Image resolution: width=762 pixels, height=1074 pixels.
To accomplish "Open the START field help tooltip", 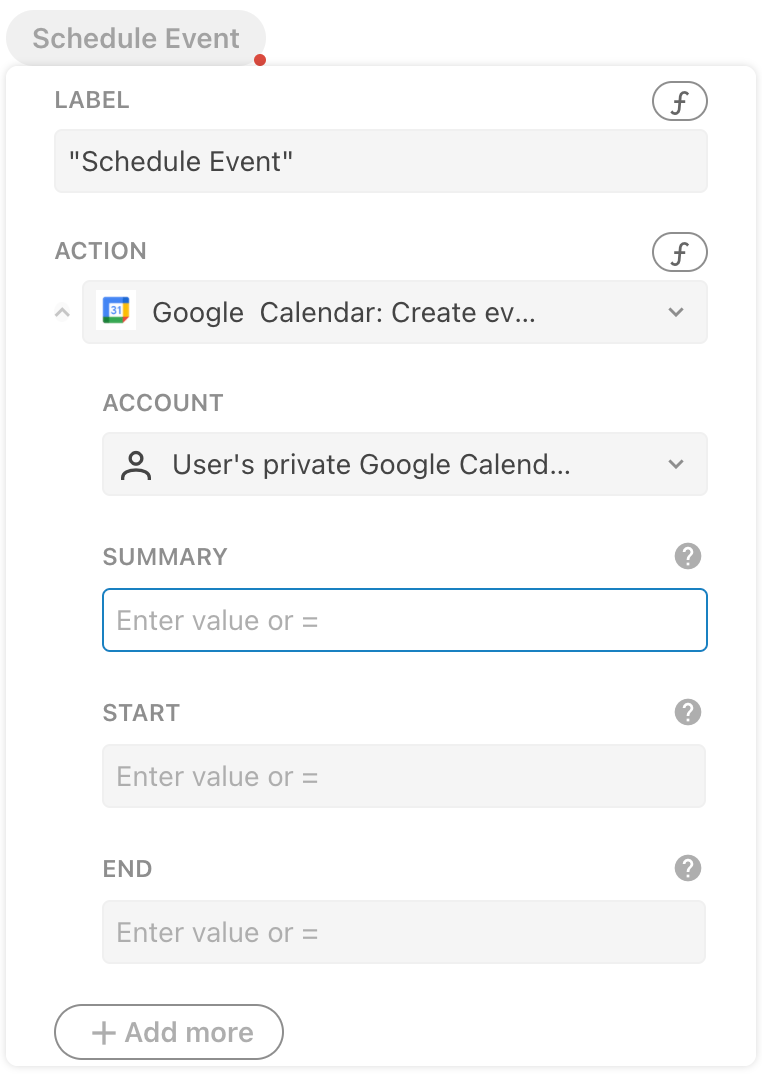I will click(x=688, y=712).
